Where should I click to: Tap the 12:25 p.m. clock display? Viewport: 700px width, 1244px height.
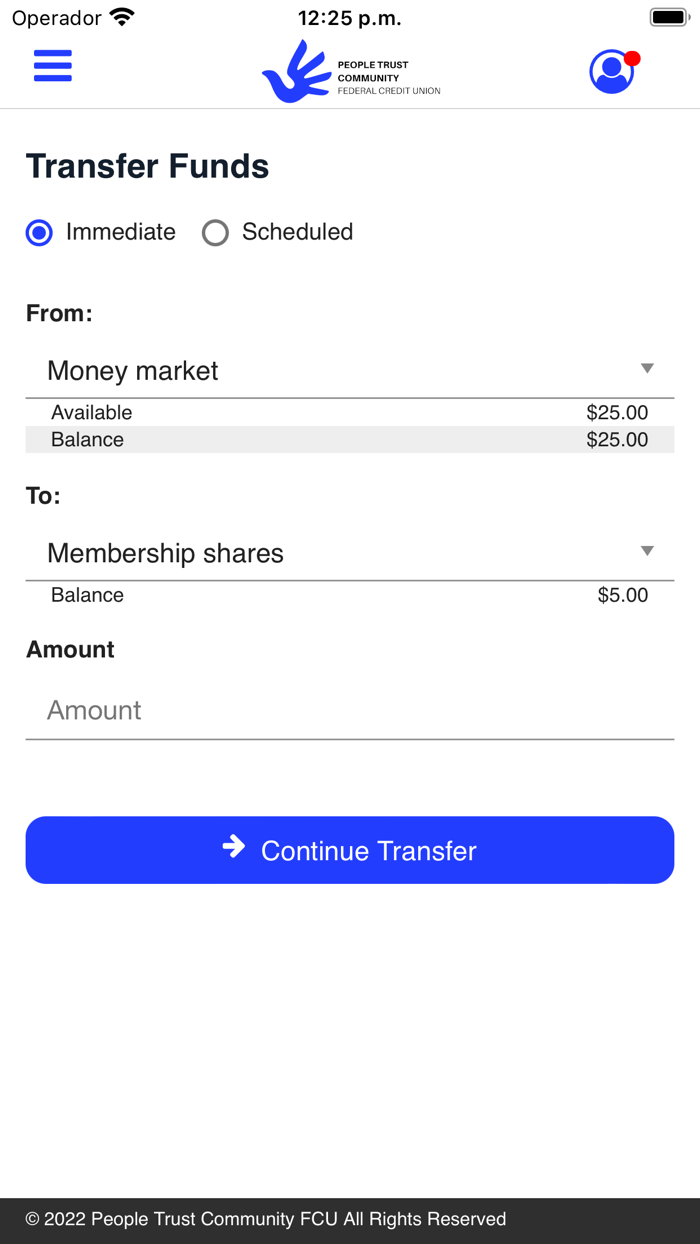[x=350, y=16]
